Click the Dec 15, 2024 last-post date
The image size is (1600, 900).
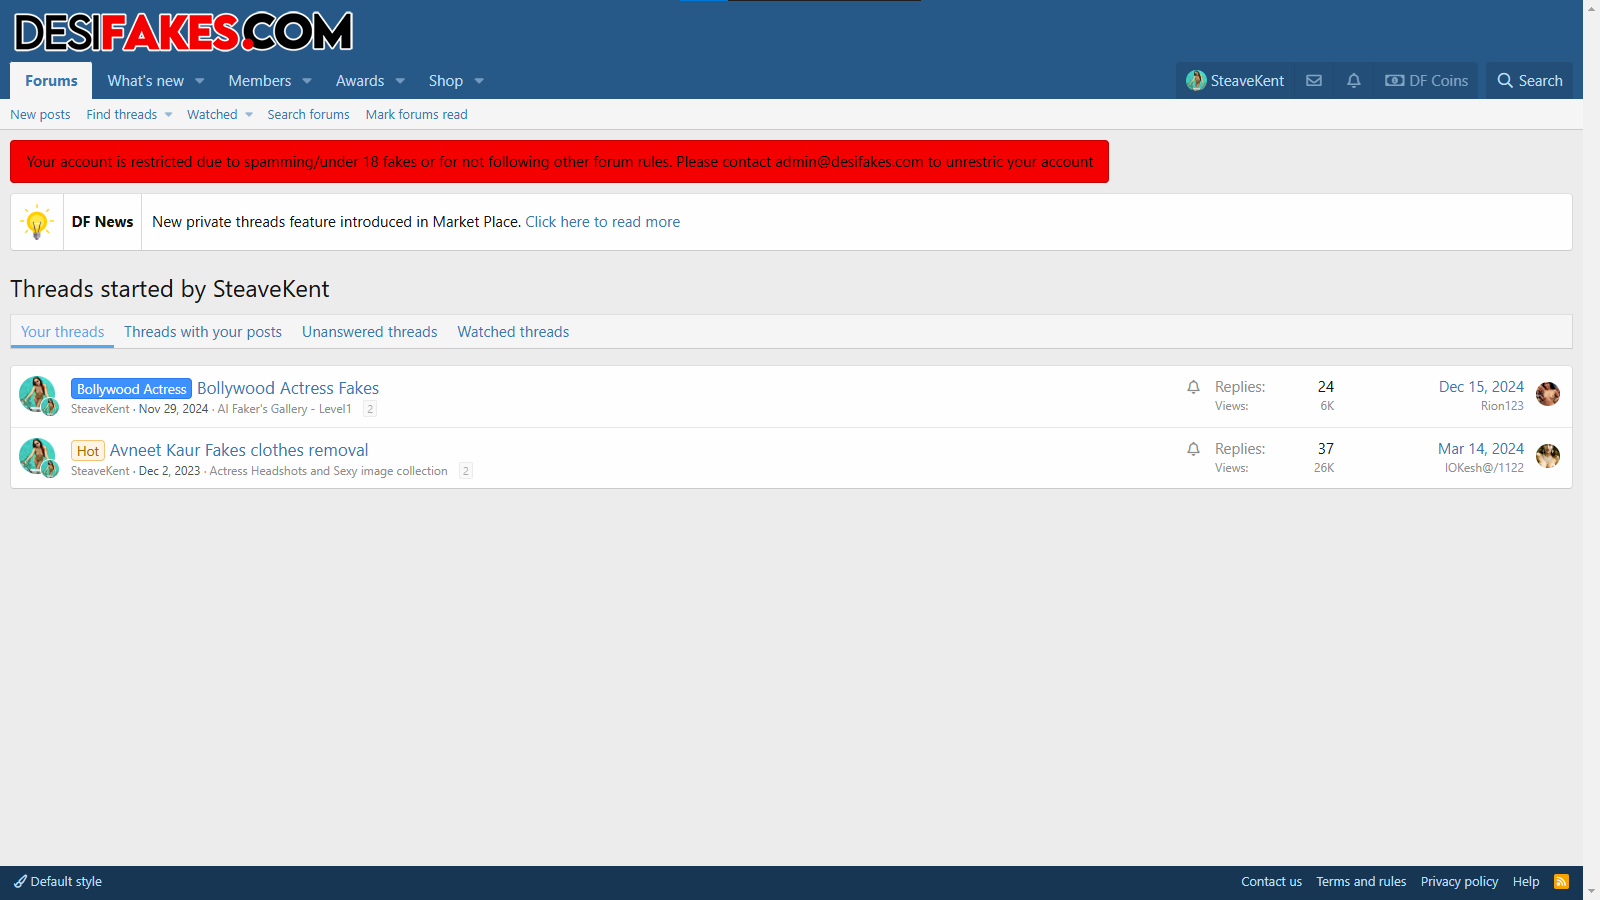[x=1481, y=387]
